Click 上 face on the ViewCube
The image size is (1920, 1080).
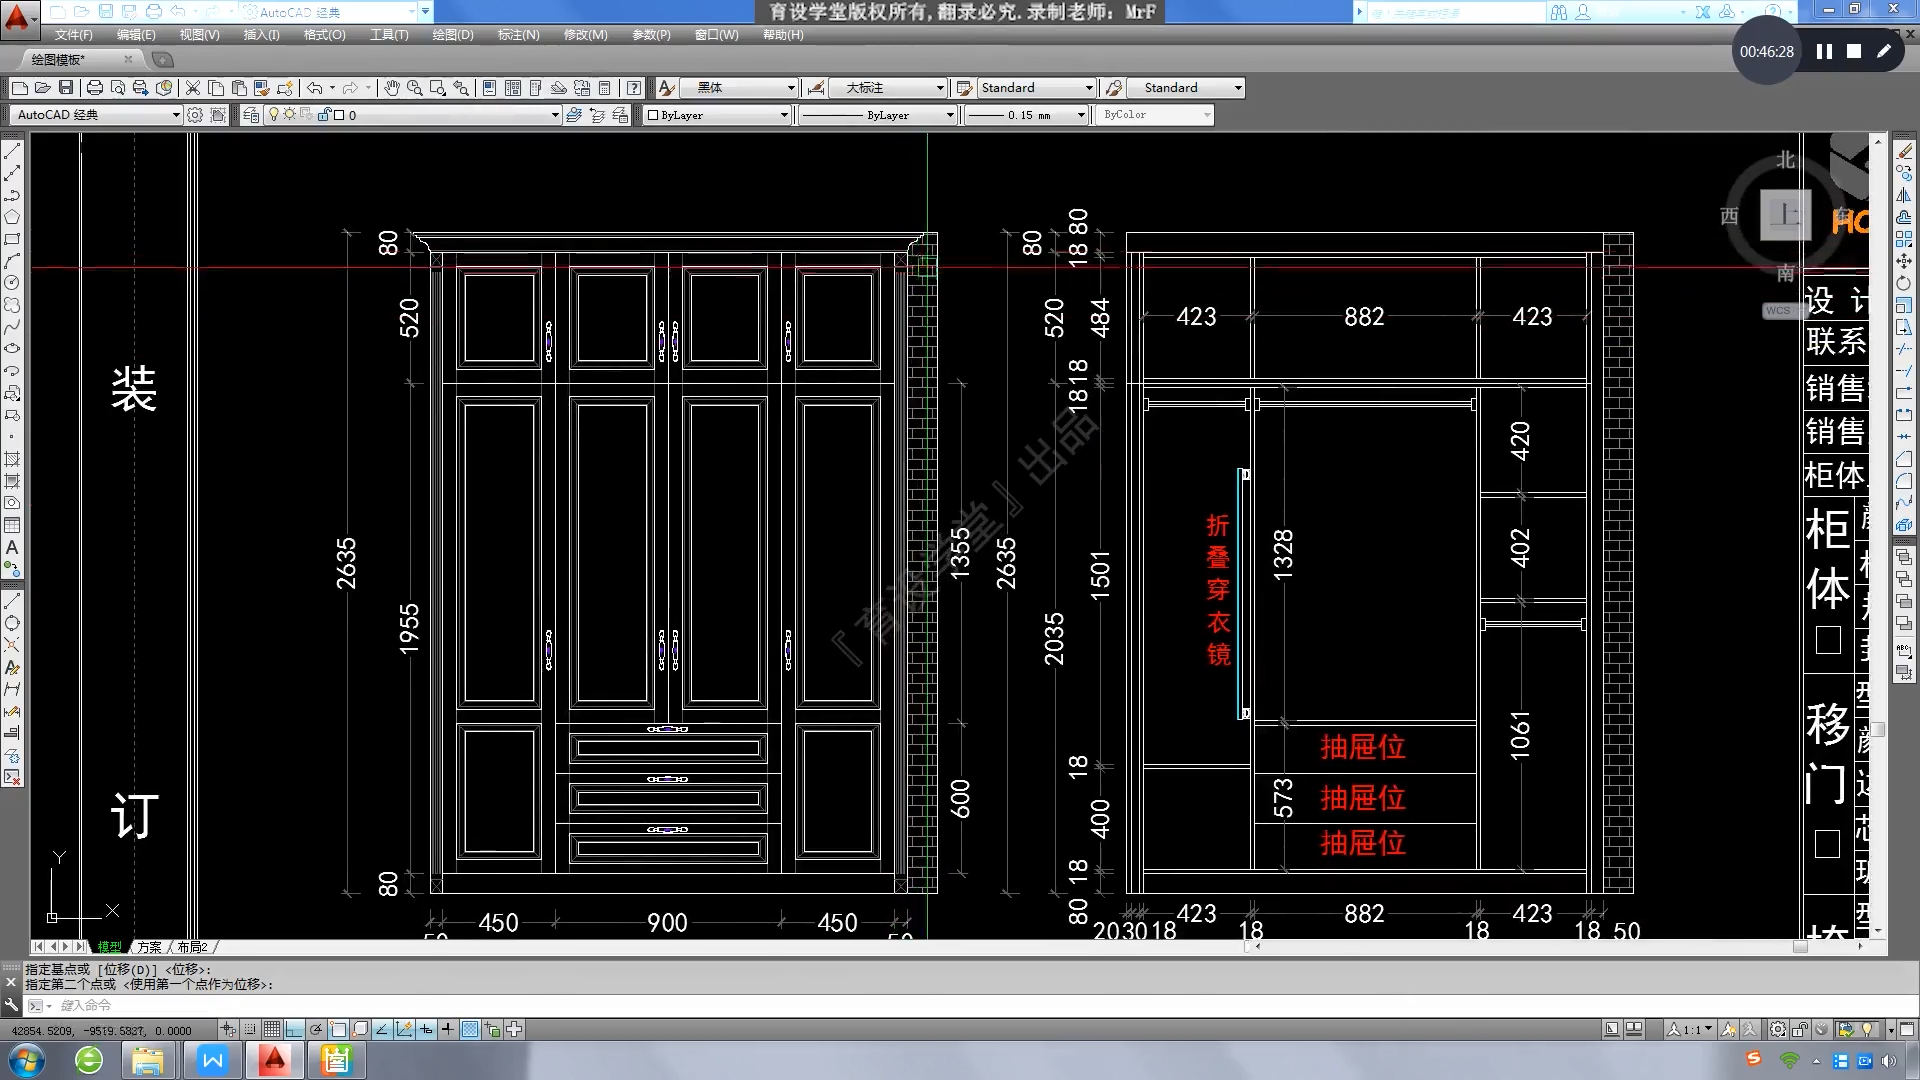point(1785,214)
